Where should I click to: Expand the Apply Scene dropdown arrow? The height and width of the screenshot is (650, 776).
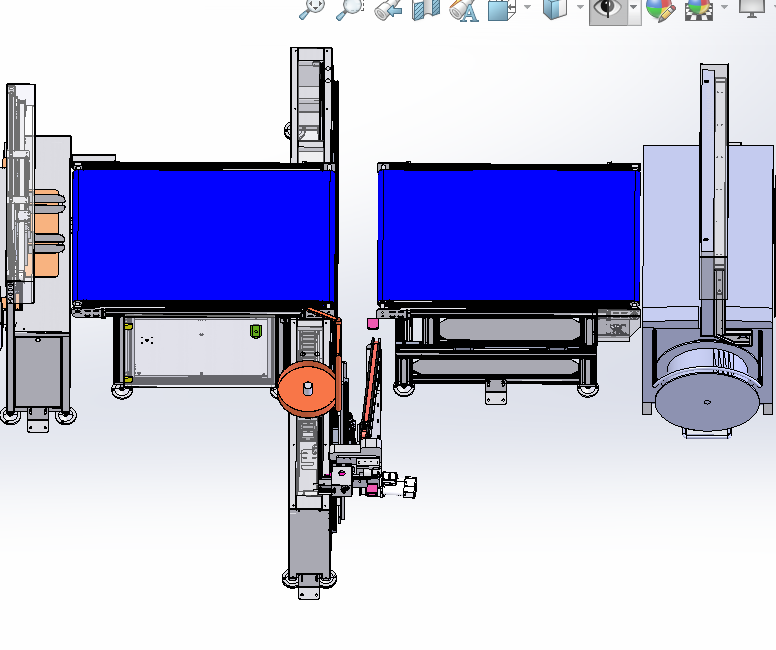click(724, 9)
